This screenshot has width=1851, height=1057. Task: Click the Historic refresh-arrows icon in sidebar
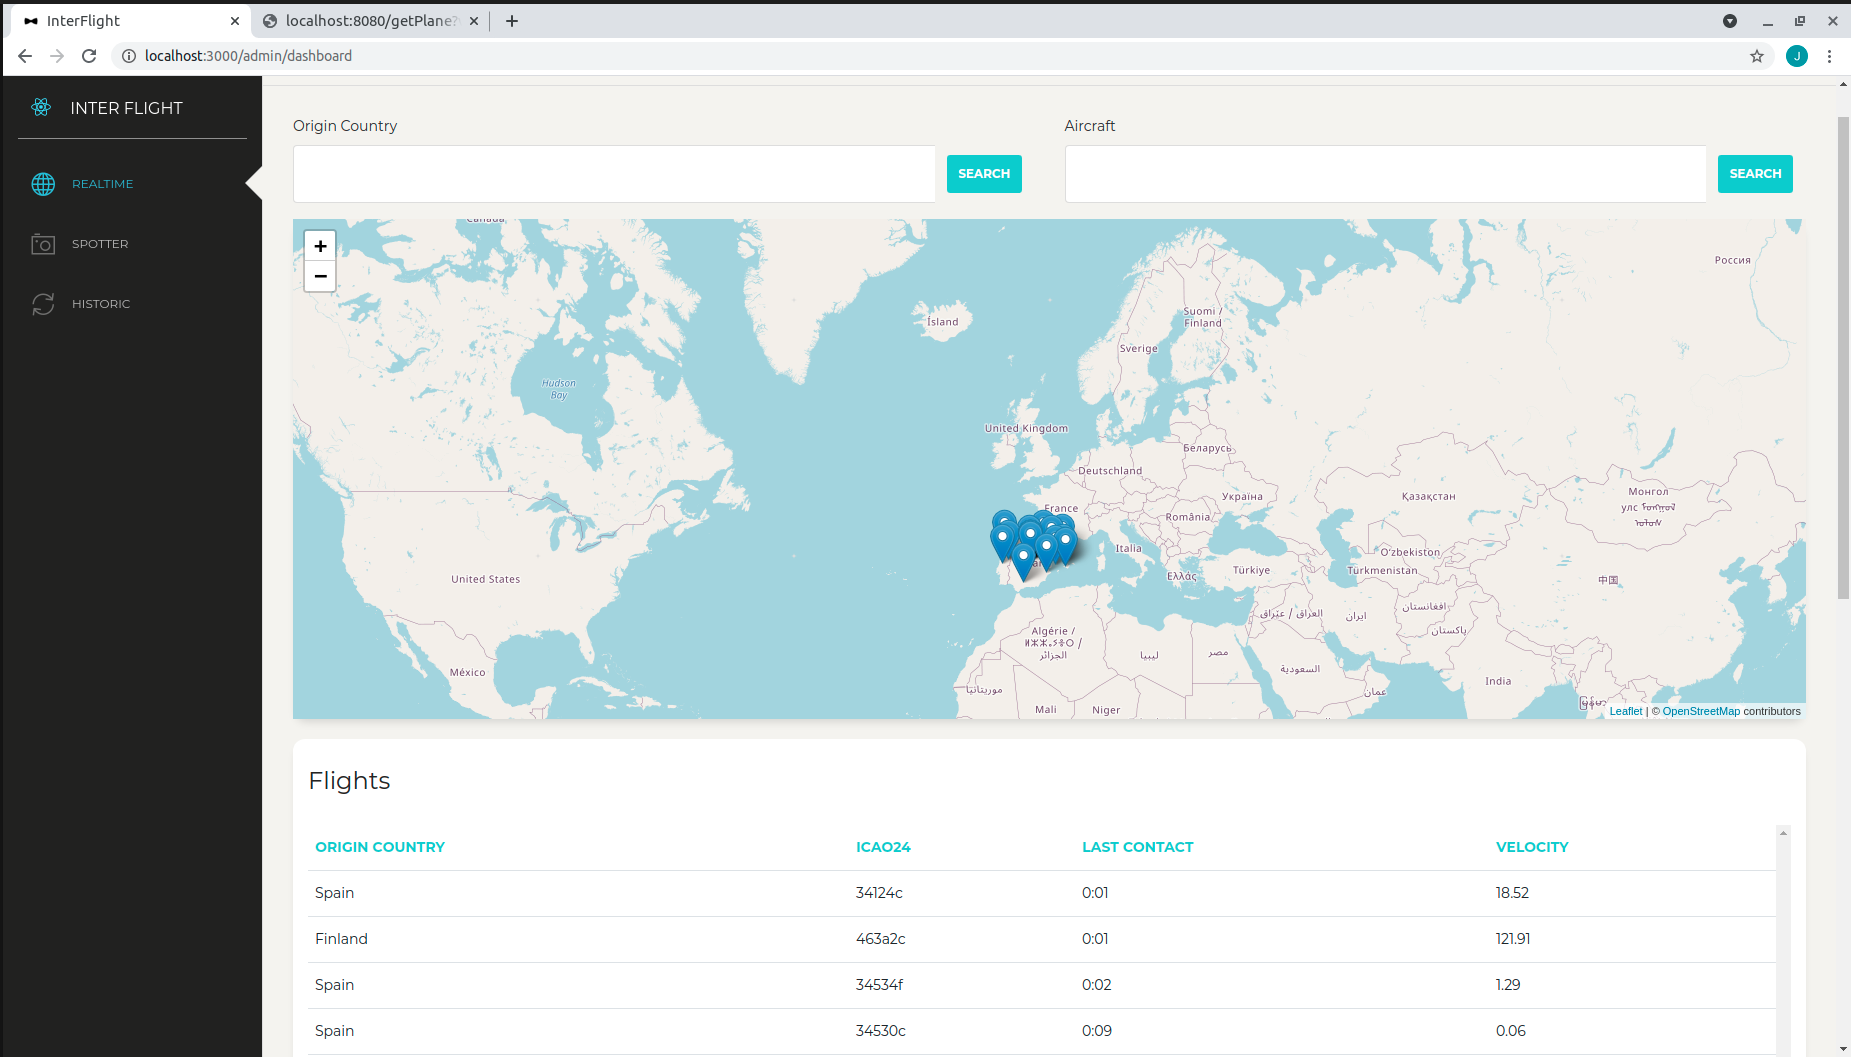tap(43, 304)
